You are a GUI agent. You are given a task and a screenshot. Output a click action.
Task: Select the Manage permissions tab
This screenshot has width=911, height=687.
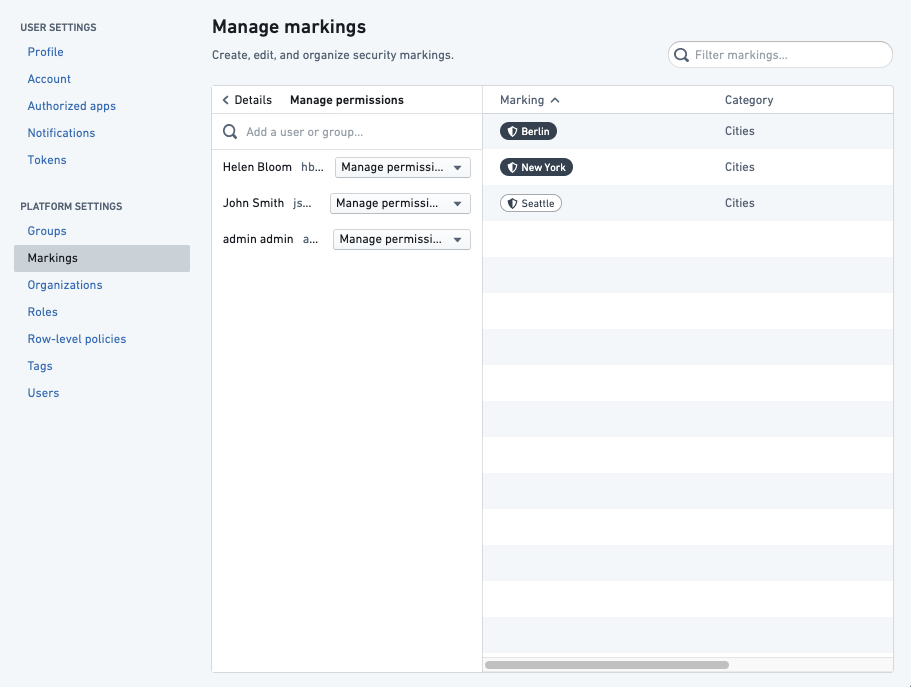[x=347, y=100]
